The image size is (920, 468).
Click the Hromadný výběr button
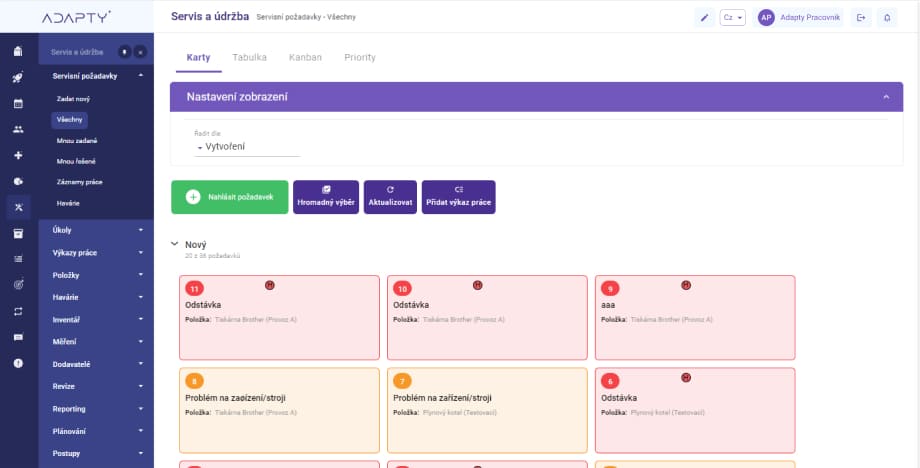click(x=326, y=197)
